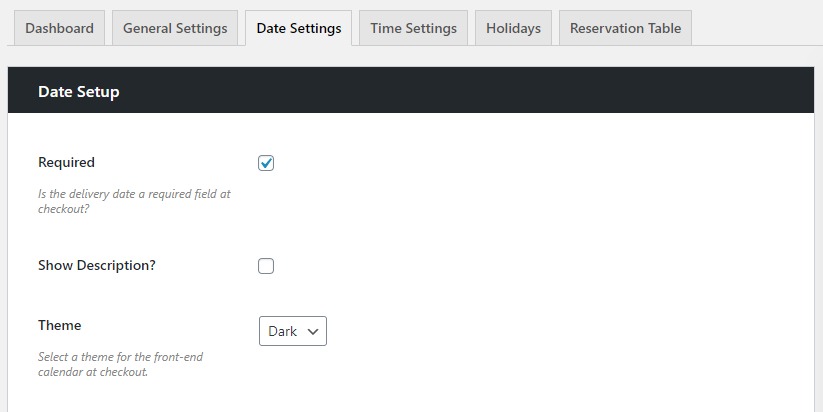The height and width of the screenshot is (412, 823).
Task: Switch to the Reservation Table tab
Action: (x=625, y=28)
